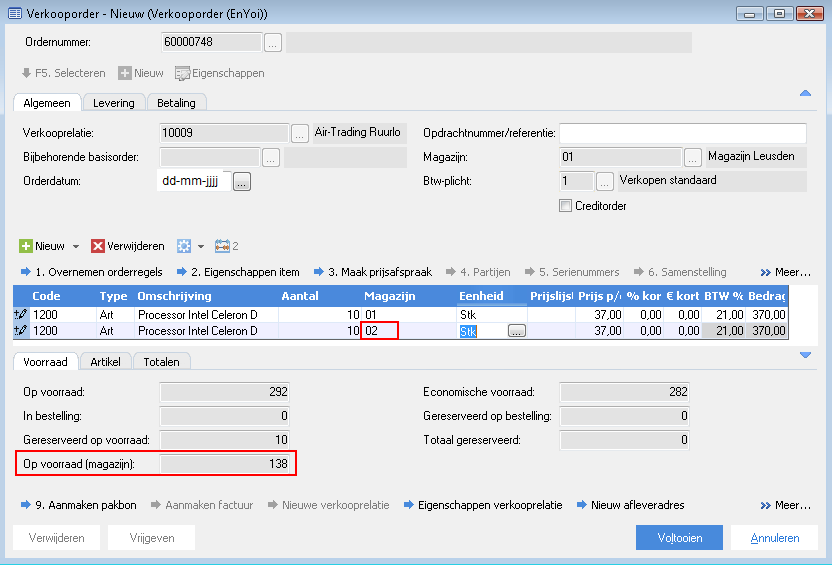
Task: Click the bottom Verwijderen button
Action: [56, 538]
